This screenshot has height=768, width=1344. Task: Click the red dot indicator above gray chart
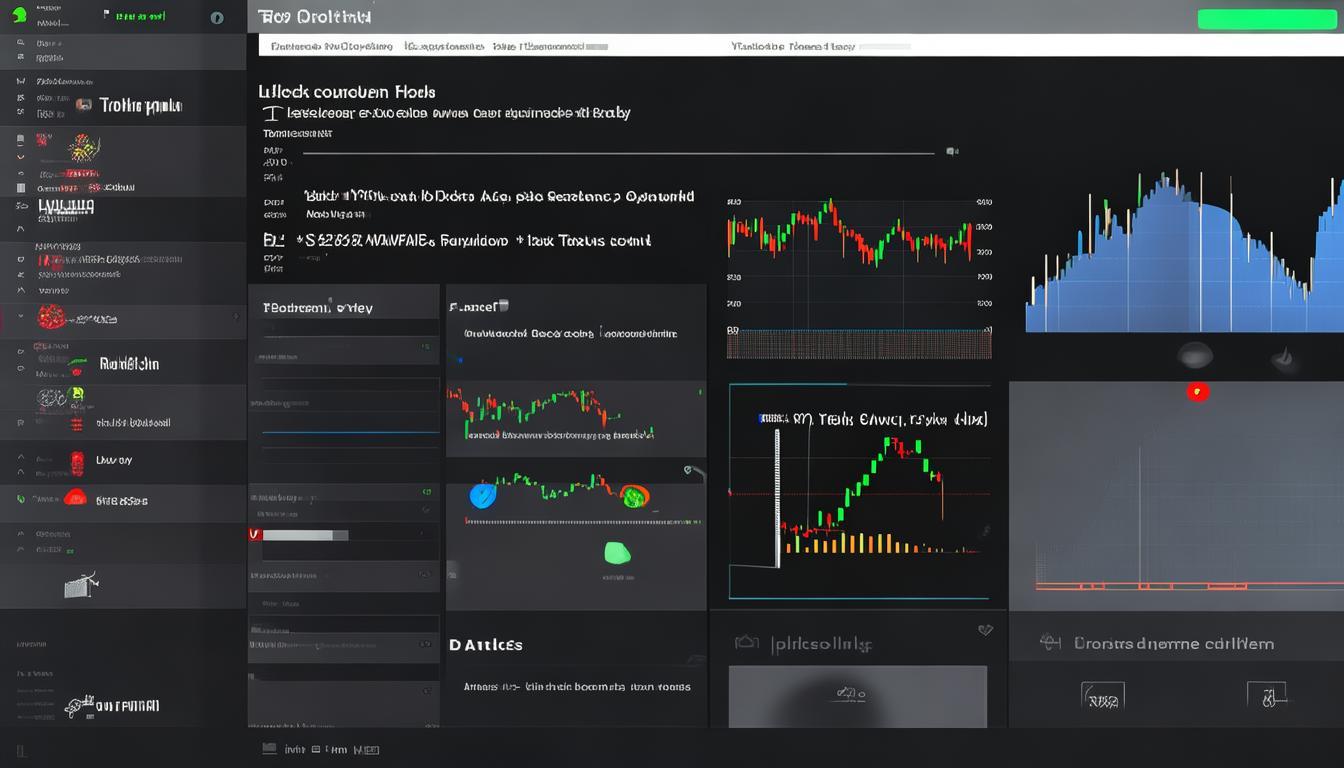(x=1197, y=392)
